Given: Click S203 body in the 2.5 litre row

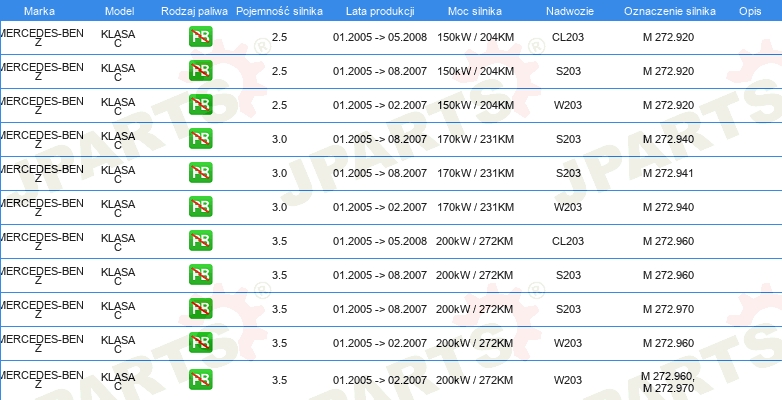Looking at the screenshot, I should click(x=568, y=71).
